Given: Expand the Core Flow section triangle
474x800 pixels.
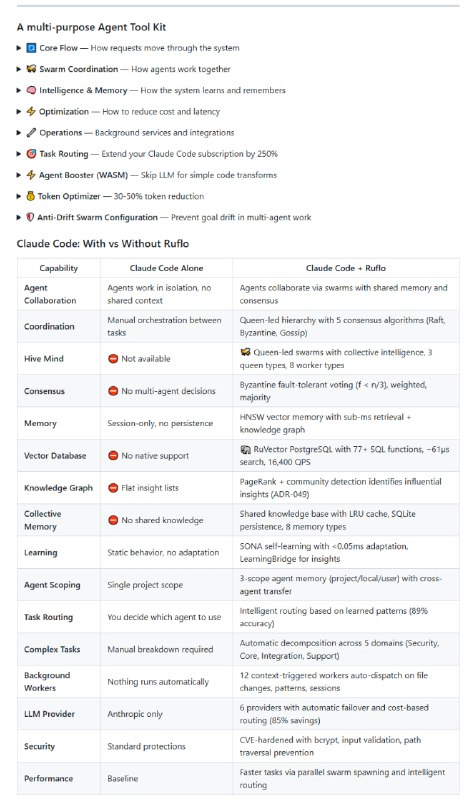Looking at the screenshot, I should [19, 48].
